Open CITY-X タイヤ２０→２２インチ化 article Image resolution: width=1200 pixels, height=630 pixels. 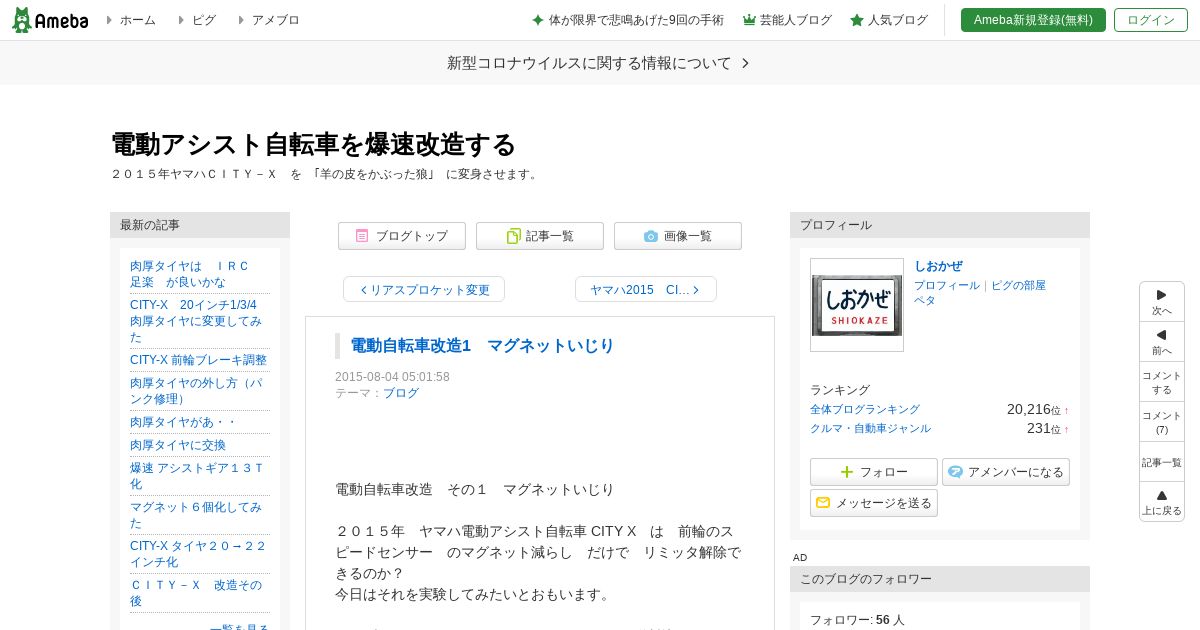198,554
